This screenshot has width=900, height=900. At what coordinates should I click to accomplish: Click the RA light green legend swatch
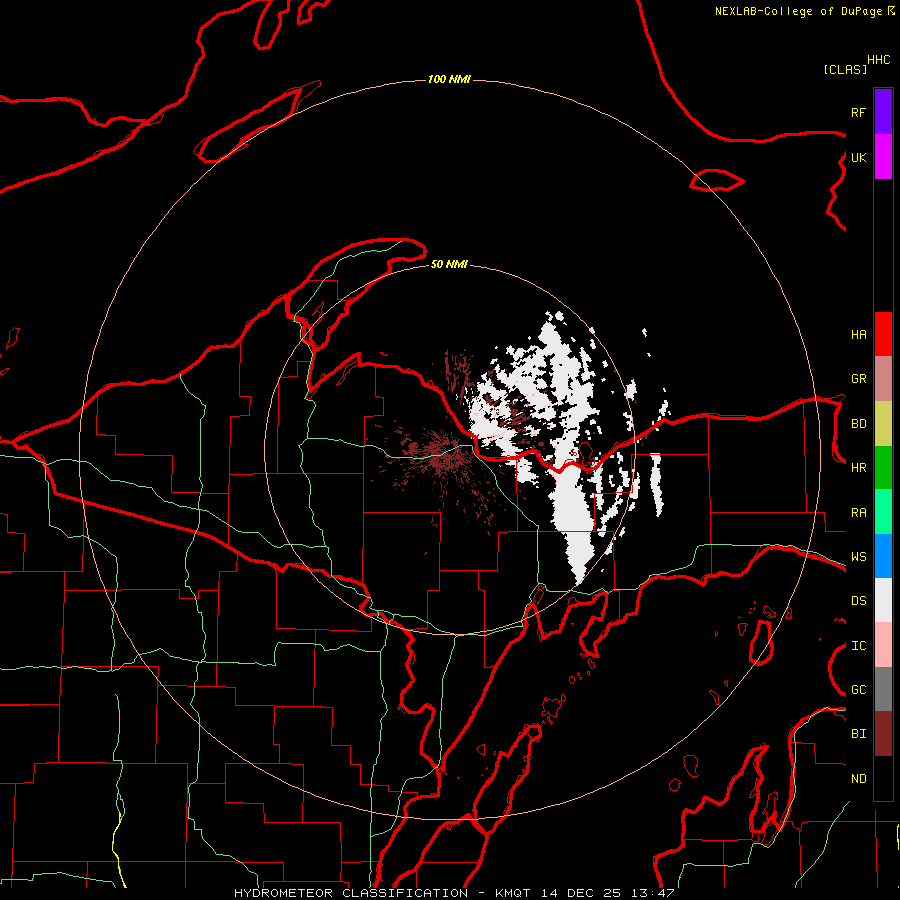pos(883,512)
